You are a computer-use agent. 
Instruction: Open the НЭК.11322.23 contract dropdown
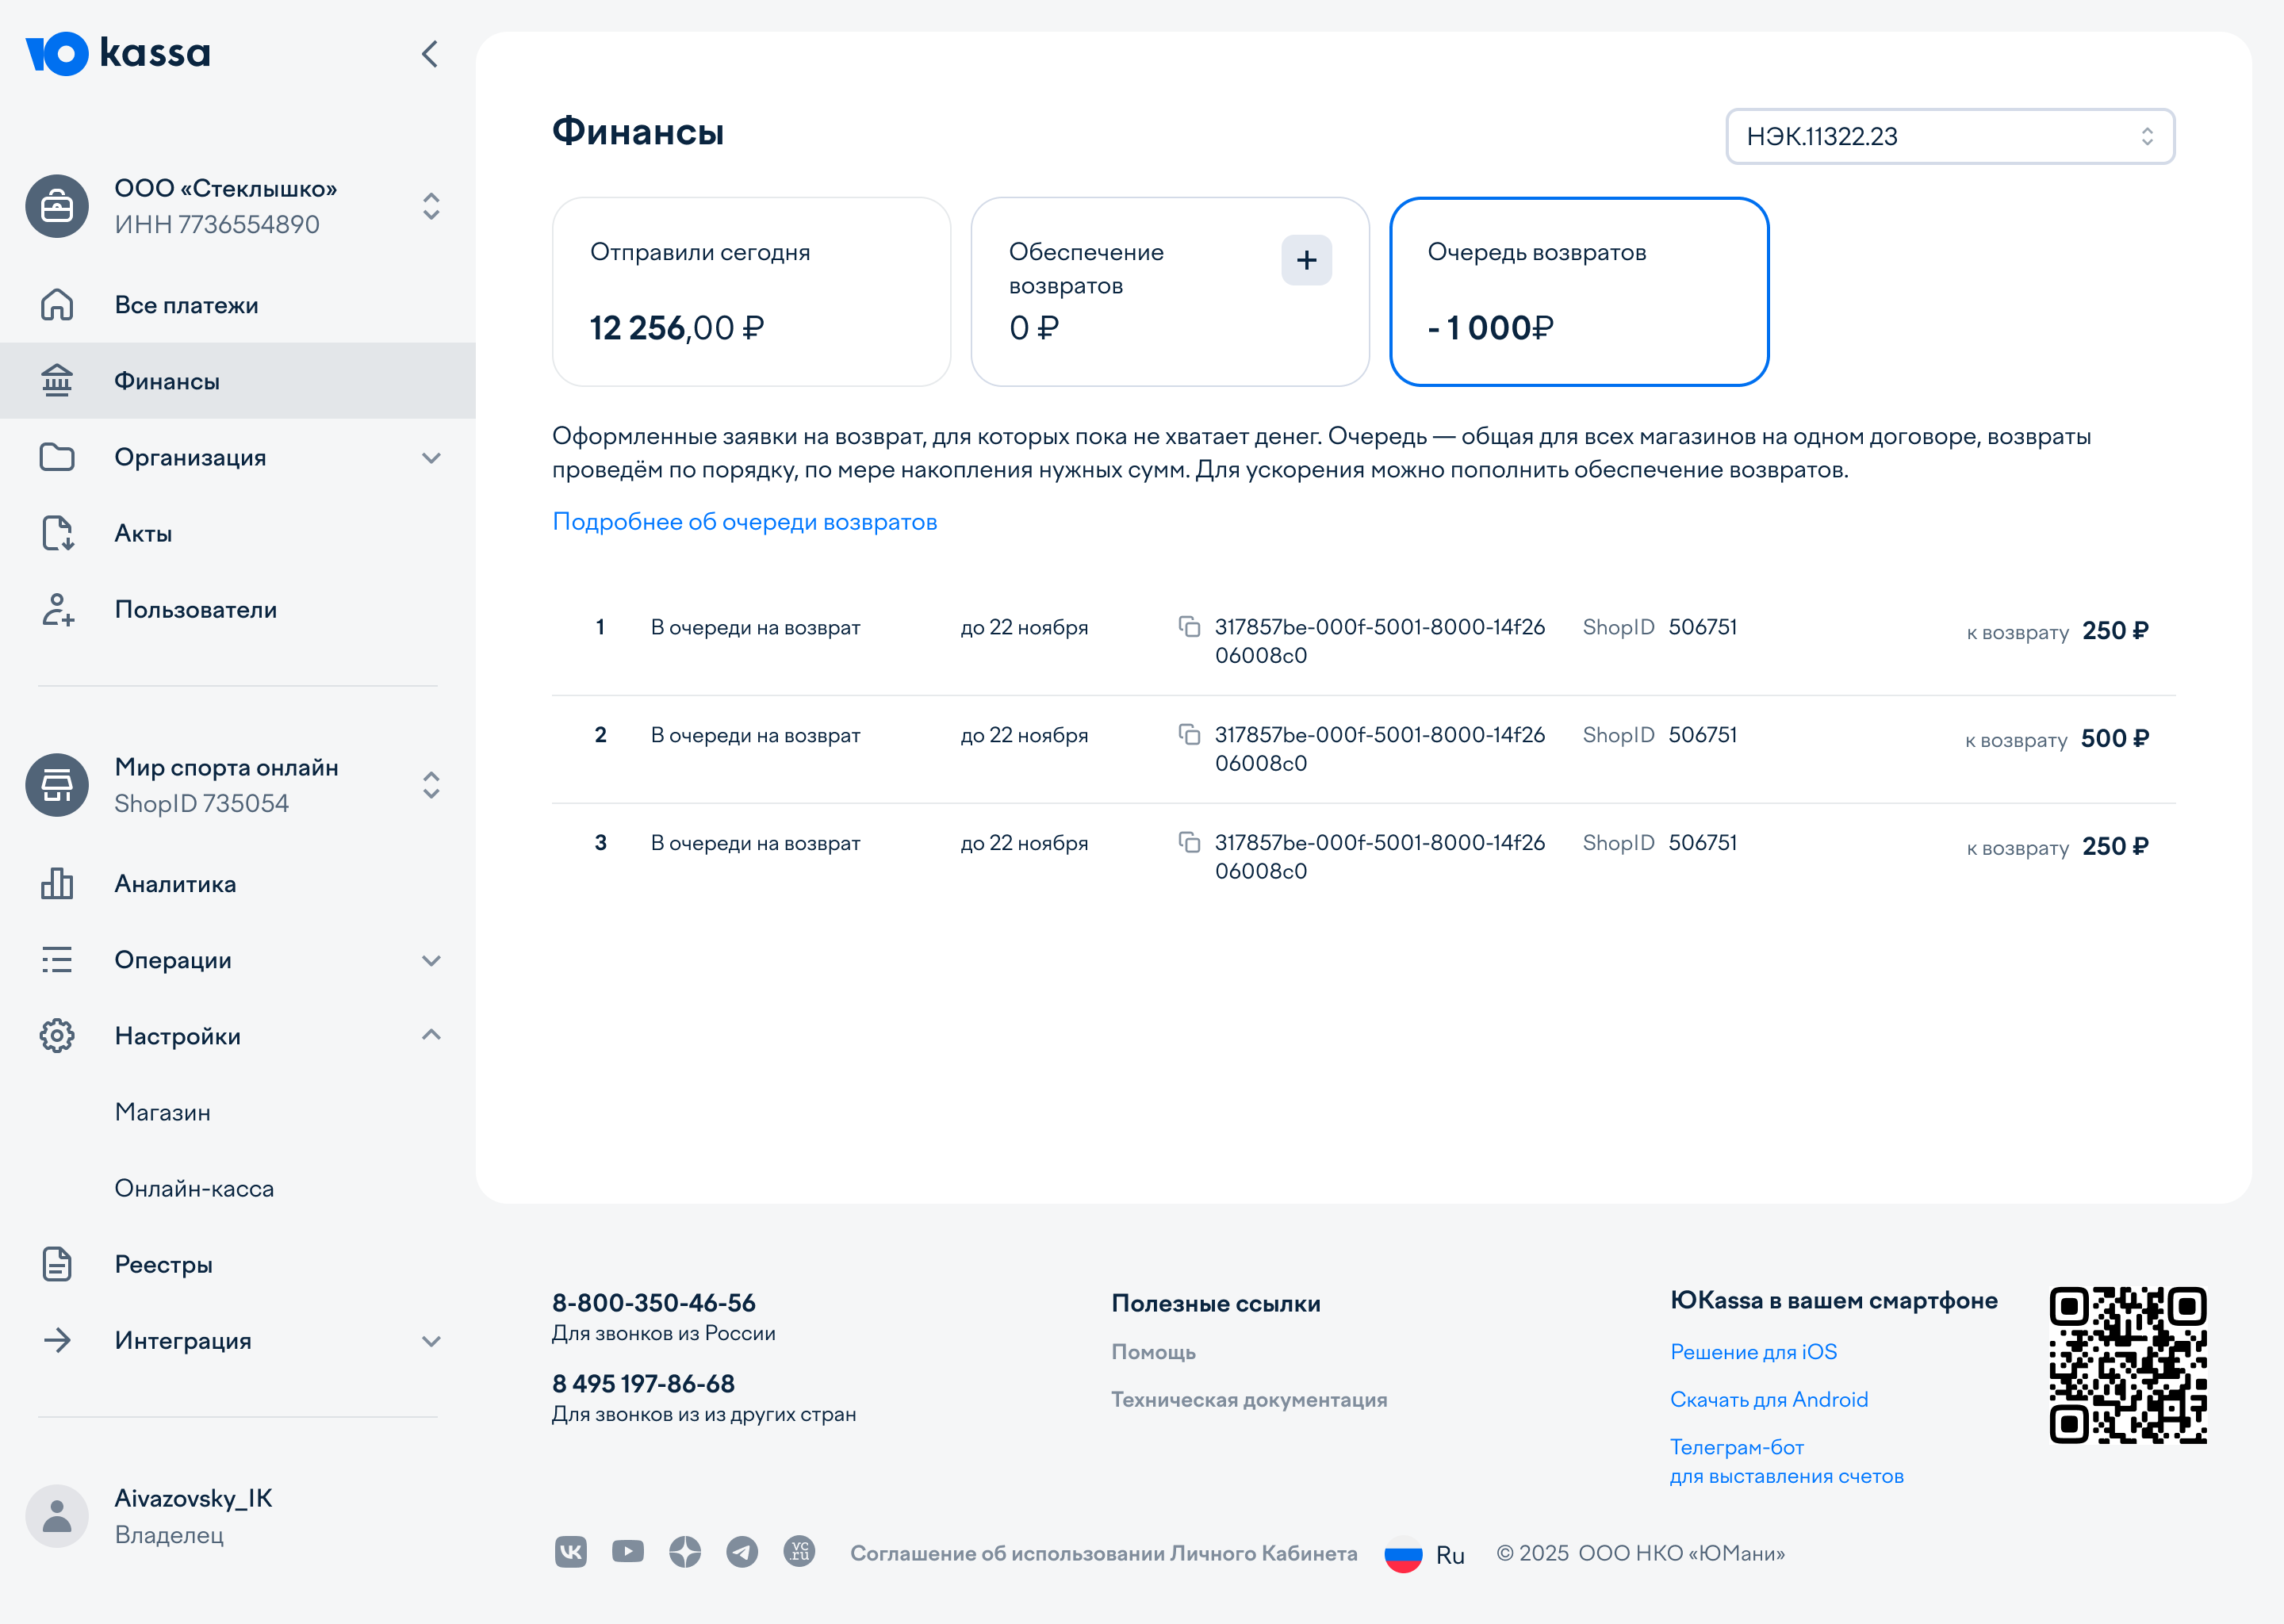1950,136
